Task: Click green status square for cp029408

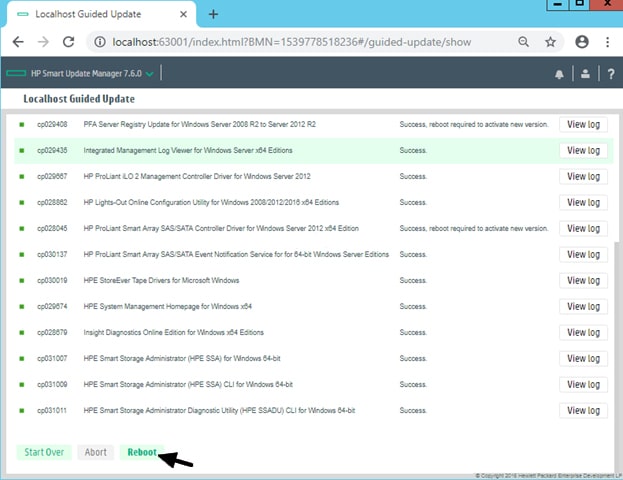Action: tap(22, 125)
